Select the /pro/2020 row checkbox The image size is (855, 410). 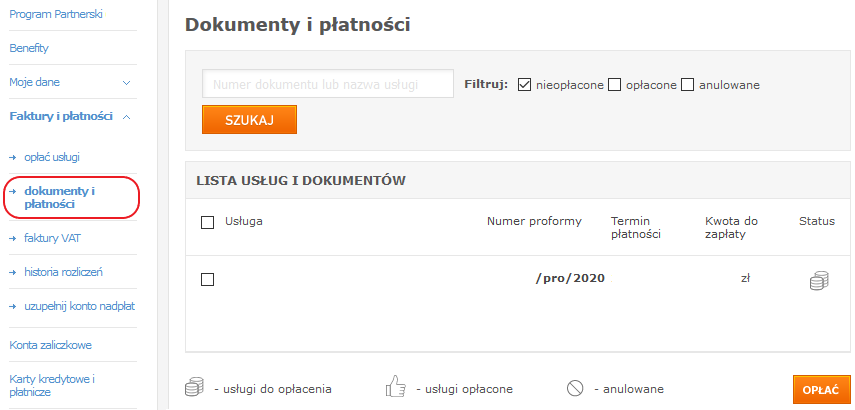207,280
